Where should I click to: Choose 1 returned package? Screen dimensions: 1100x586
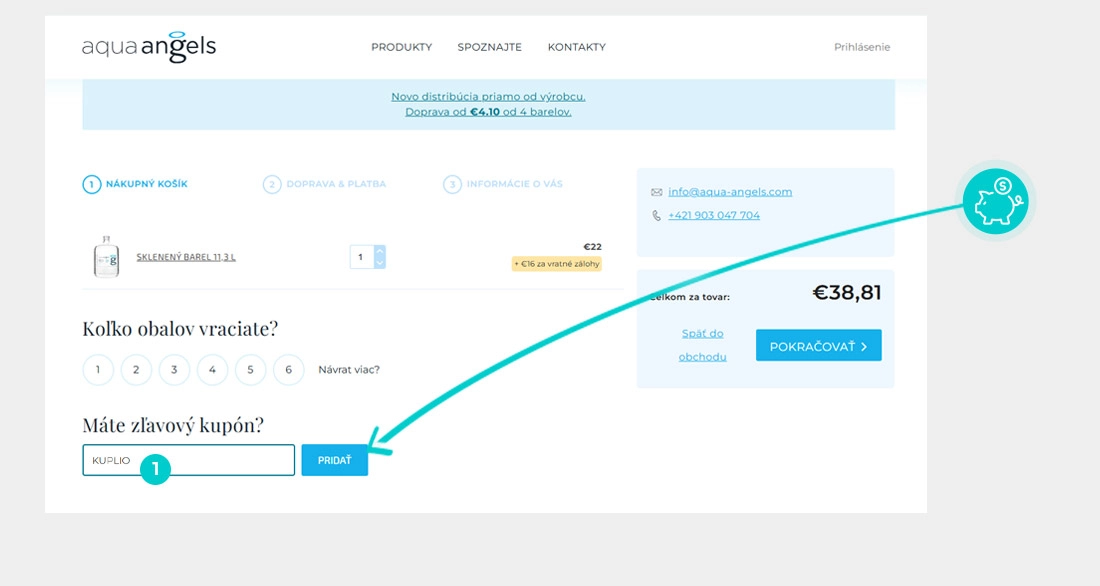coord(98,370)
